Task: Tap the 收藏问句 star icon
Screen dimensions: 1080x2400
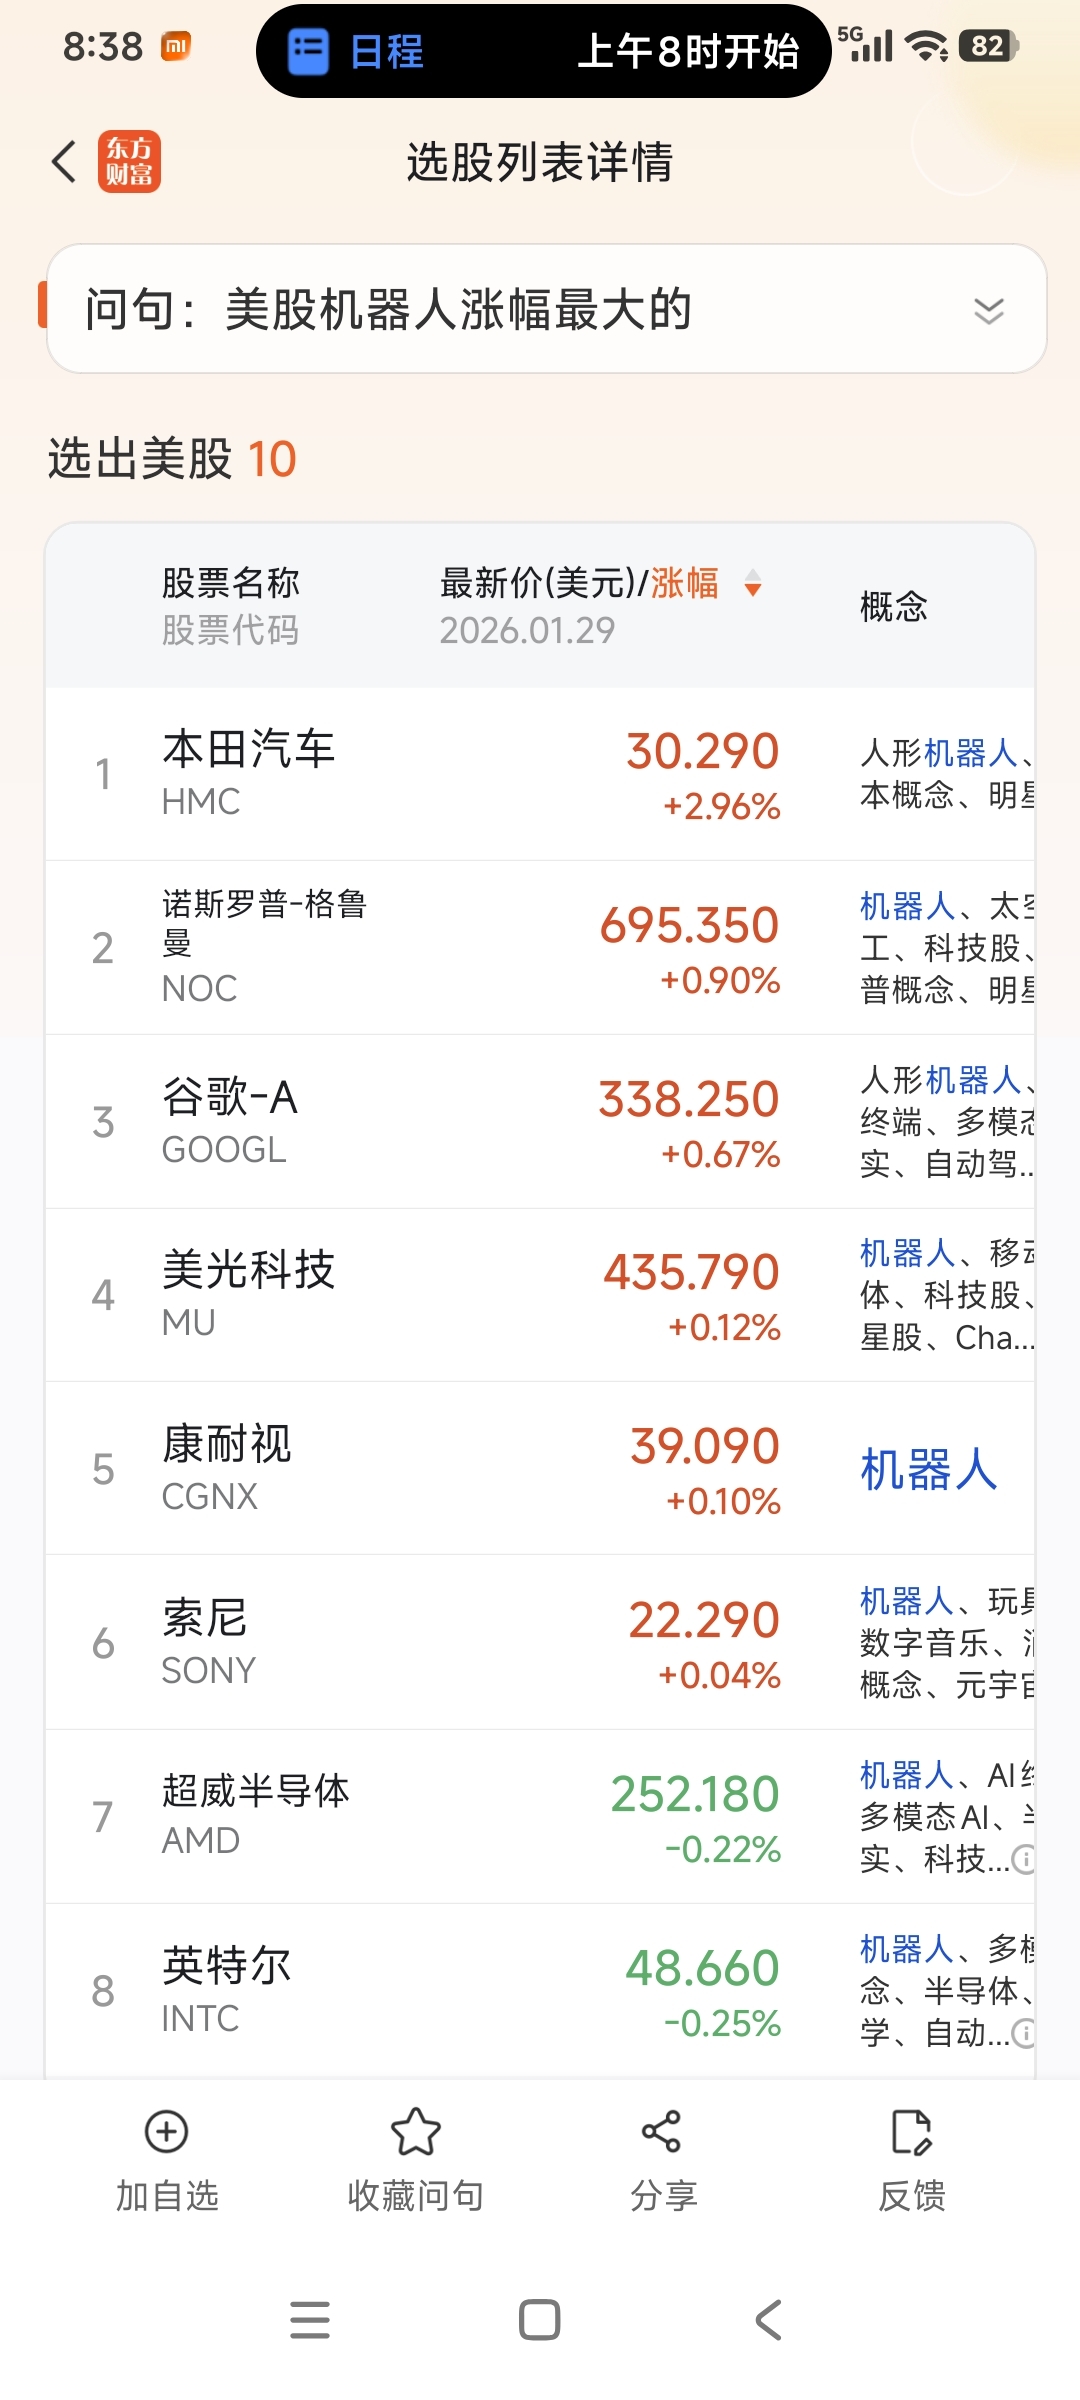Action: point(415,2131)
